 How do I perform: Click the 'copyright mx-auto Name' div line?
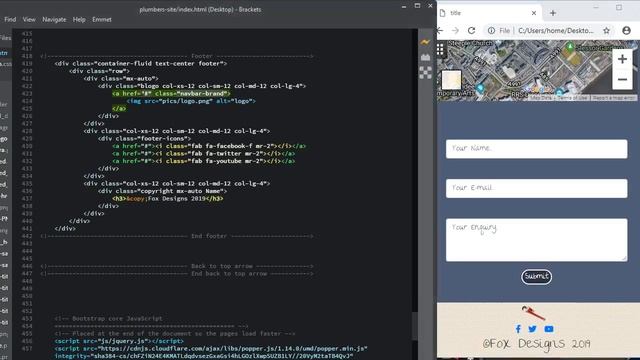coord(162,191)
